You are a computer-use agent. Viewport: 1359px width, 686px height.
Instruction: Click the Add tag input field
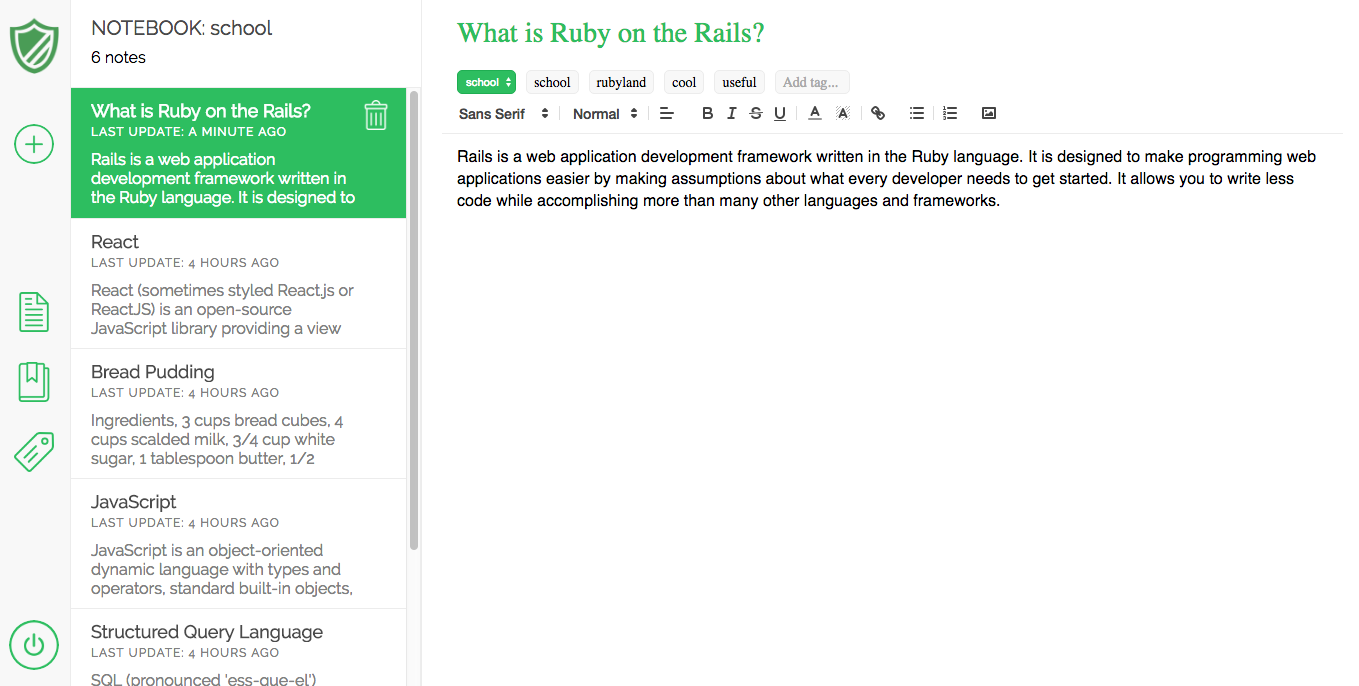(x=812, y=82)
